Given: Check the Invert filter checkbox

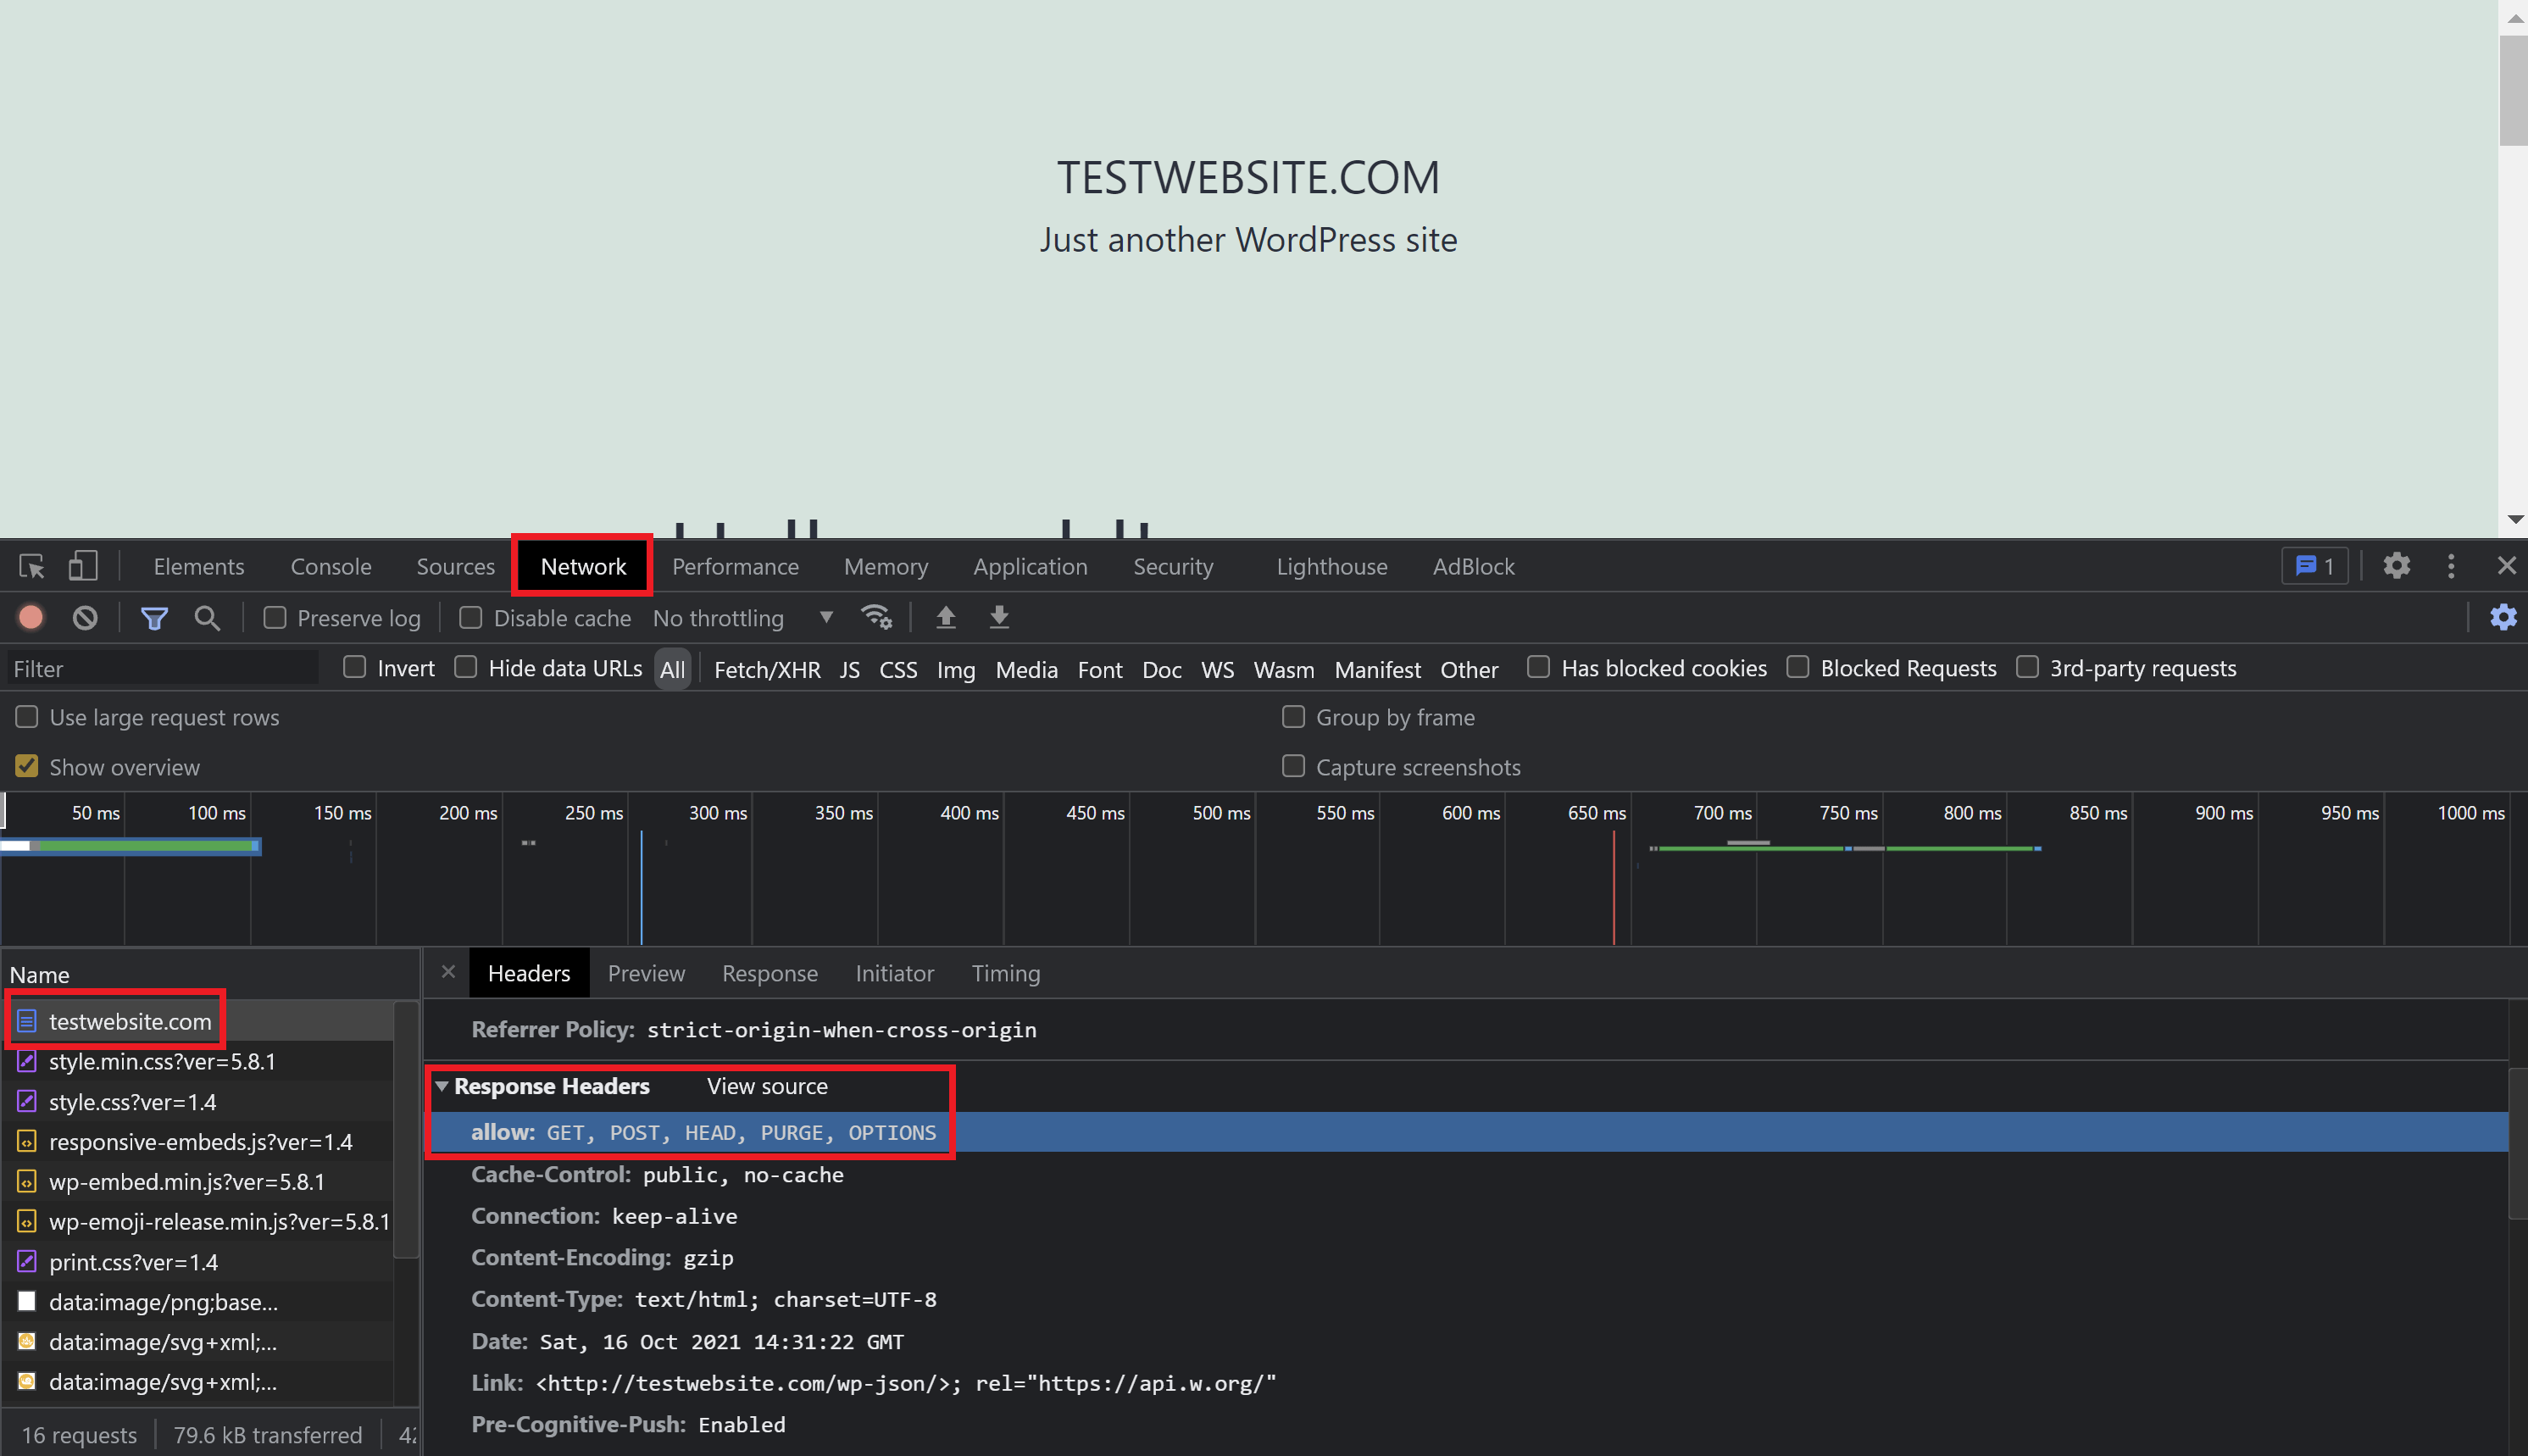Looking at the screenshot, I should coord(355,667).
